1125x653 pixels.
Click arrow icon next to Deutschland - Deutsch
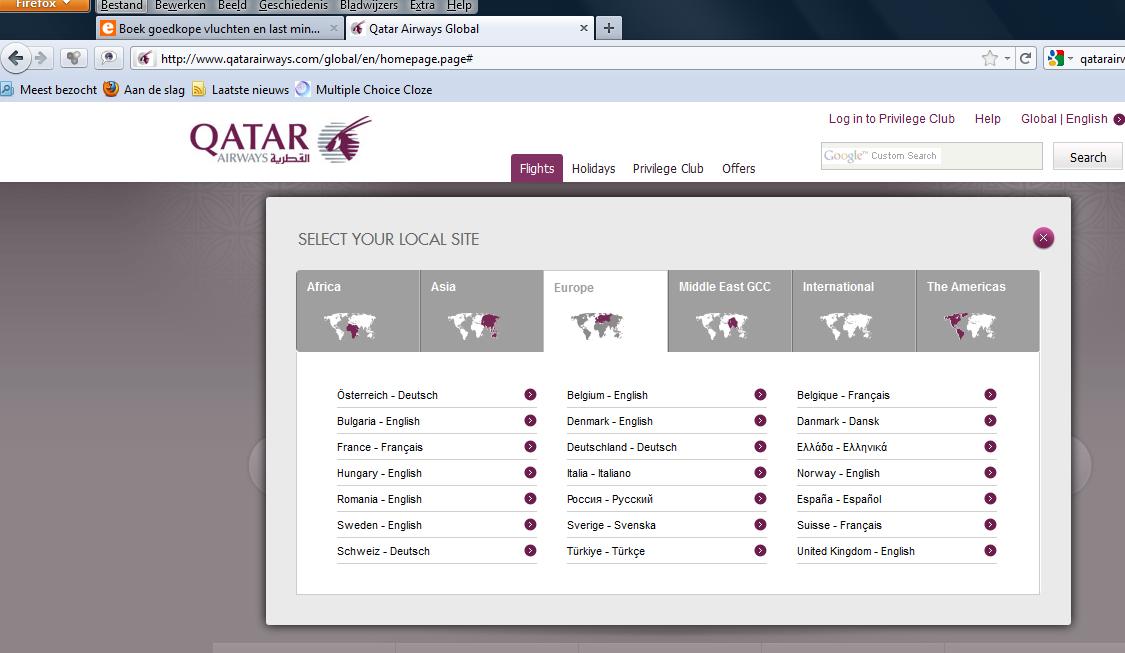click(x=761, y=446)
